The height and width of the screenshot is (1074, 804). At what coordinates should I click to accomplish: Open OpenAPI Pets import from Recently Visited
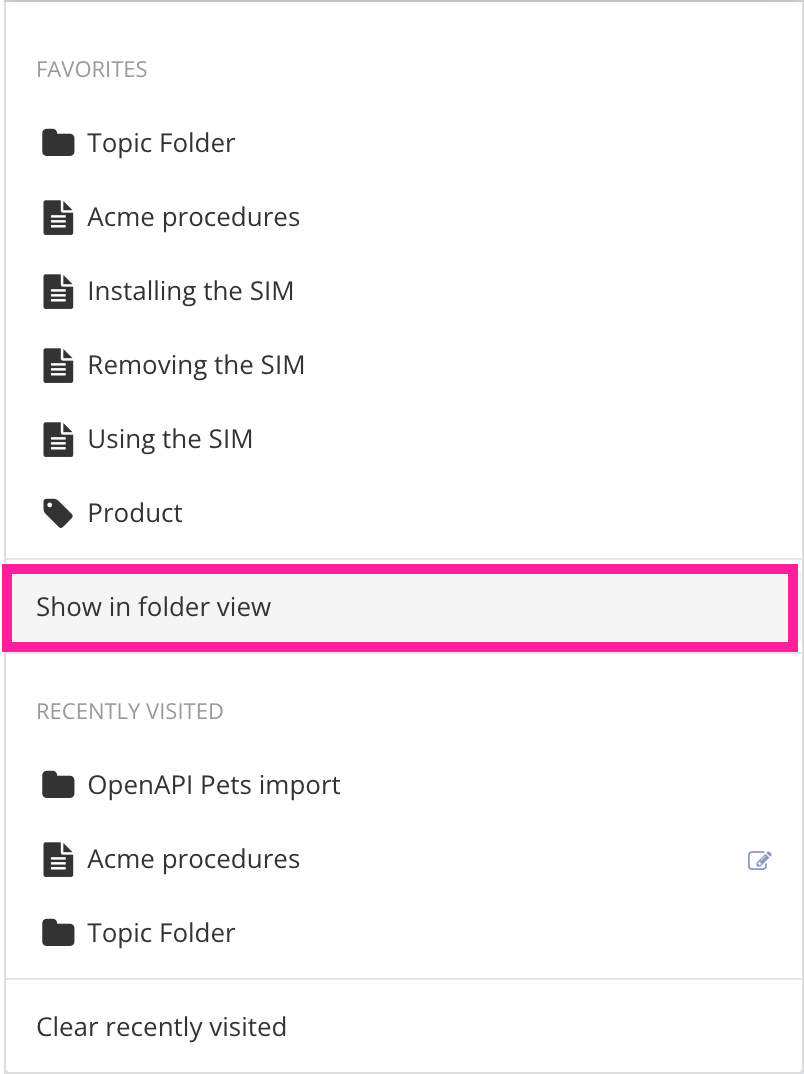[214, 784]
